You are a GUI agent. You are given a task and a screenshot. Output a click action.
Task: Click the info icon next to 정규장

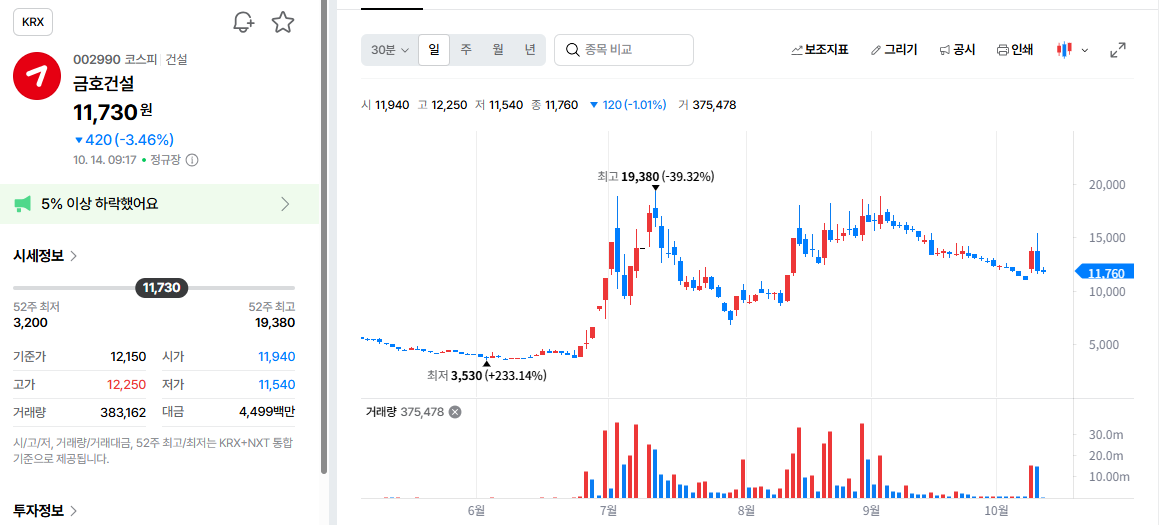click(192, 160)
